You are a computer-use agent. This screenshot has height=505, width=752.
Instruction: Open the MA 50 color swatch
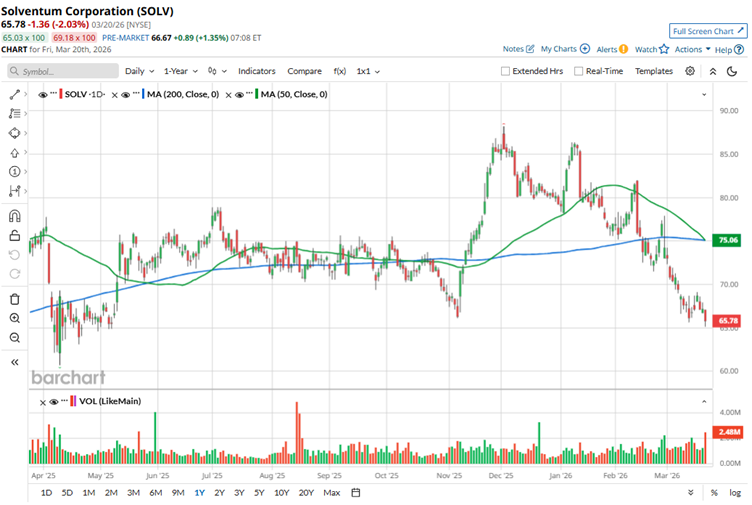coord(257,94)
